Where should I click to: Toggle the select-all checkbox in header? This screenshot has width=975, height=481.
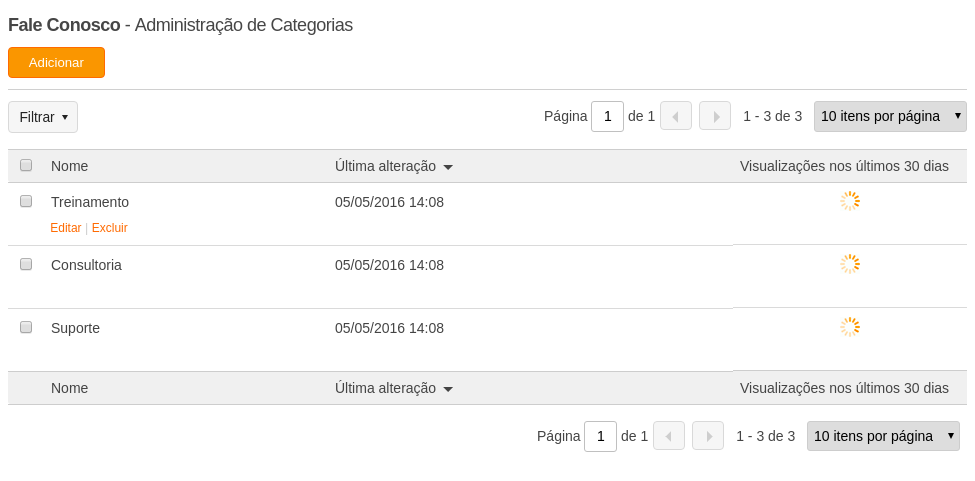click(x=26, y=165)
